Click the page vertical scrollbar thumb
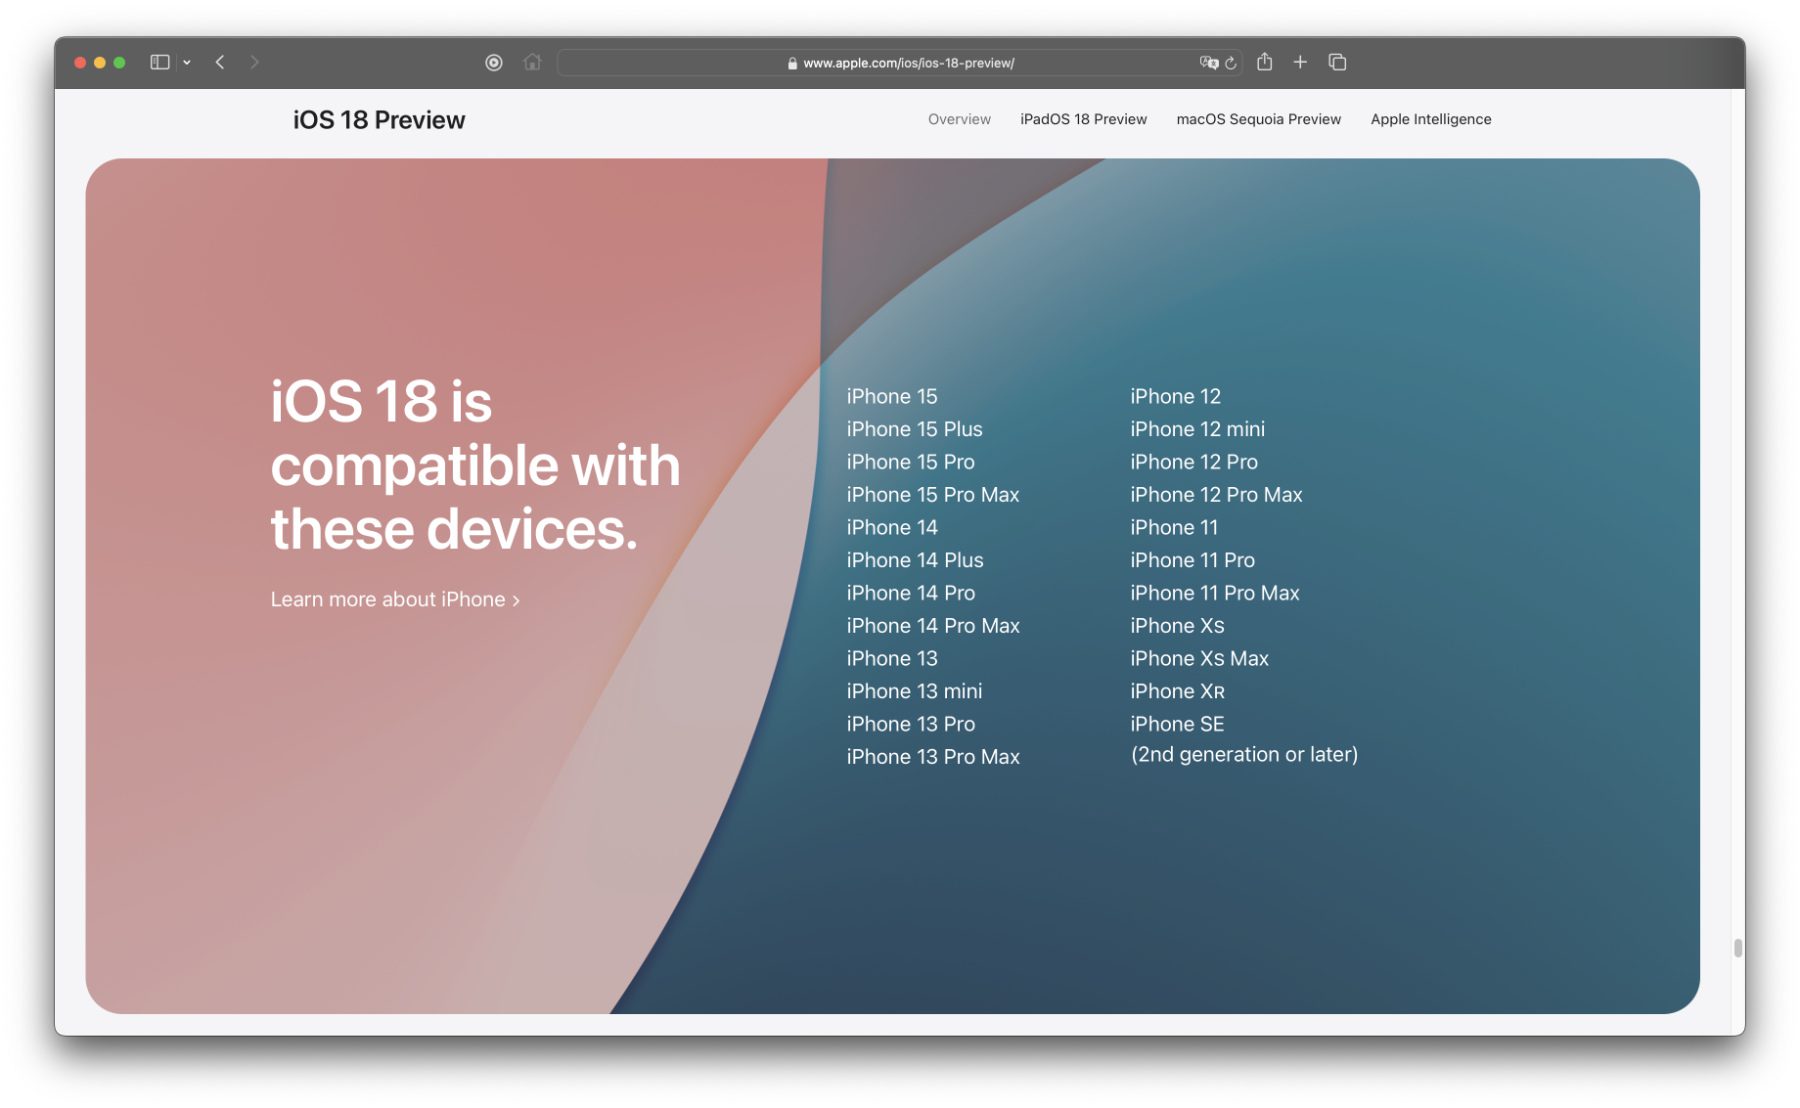1800x1108 pixels. pyautogui.click(x=1738, y=947)
